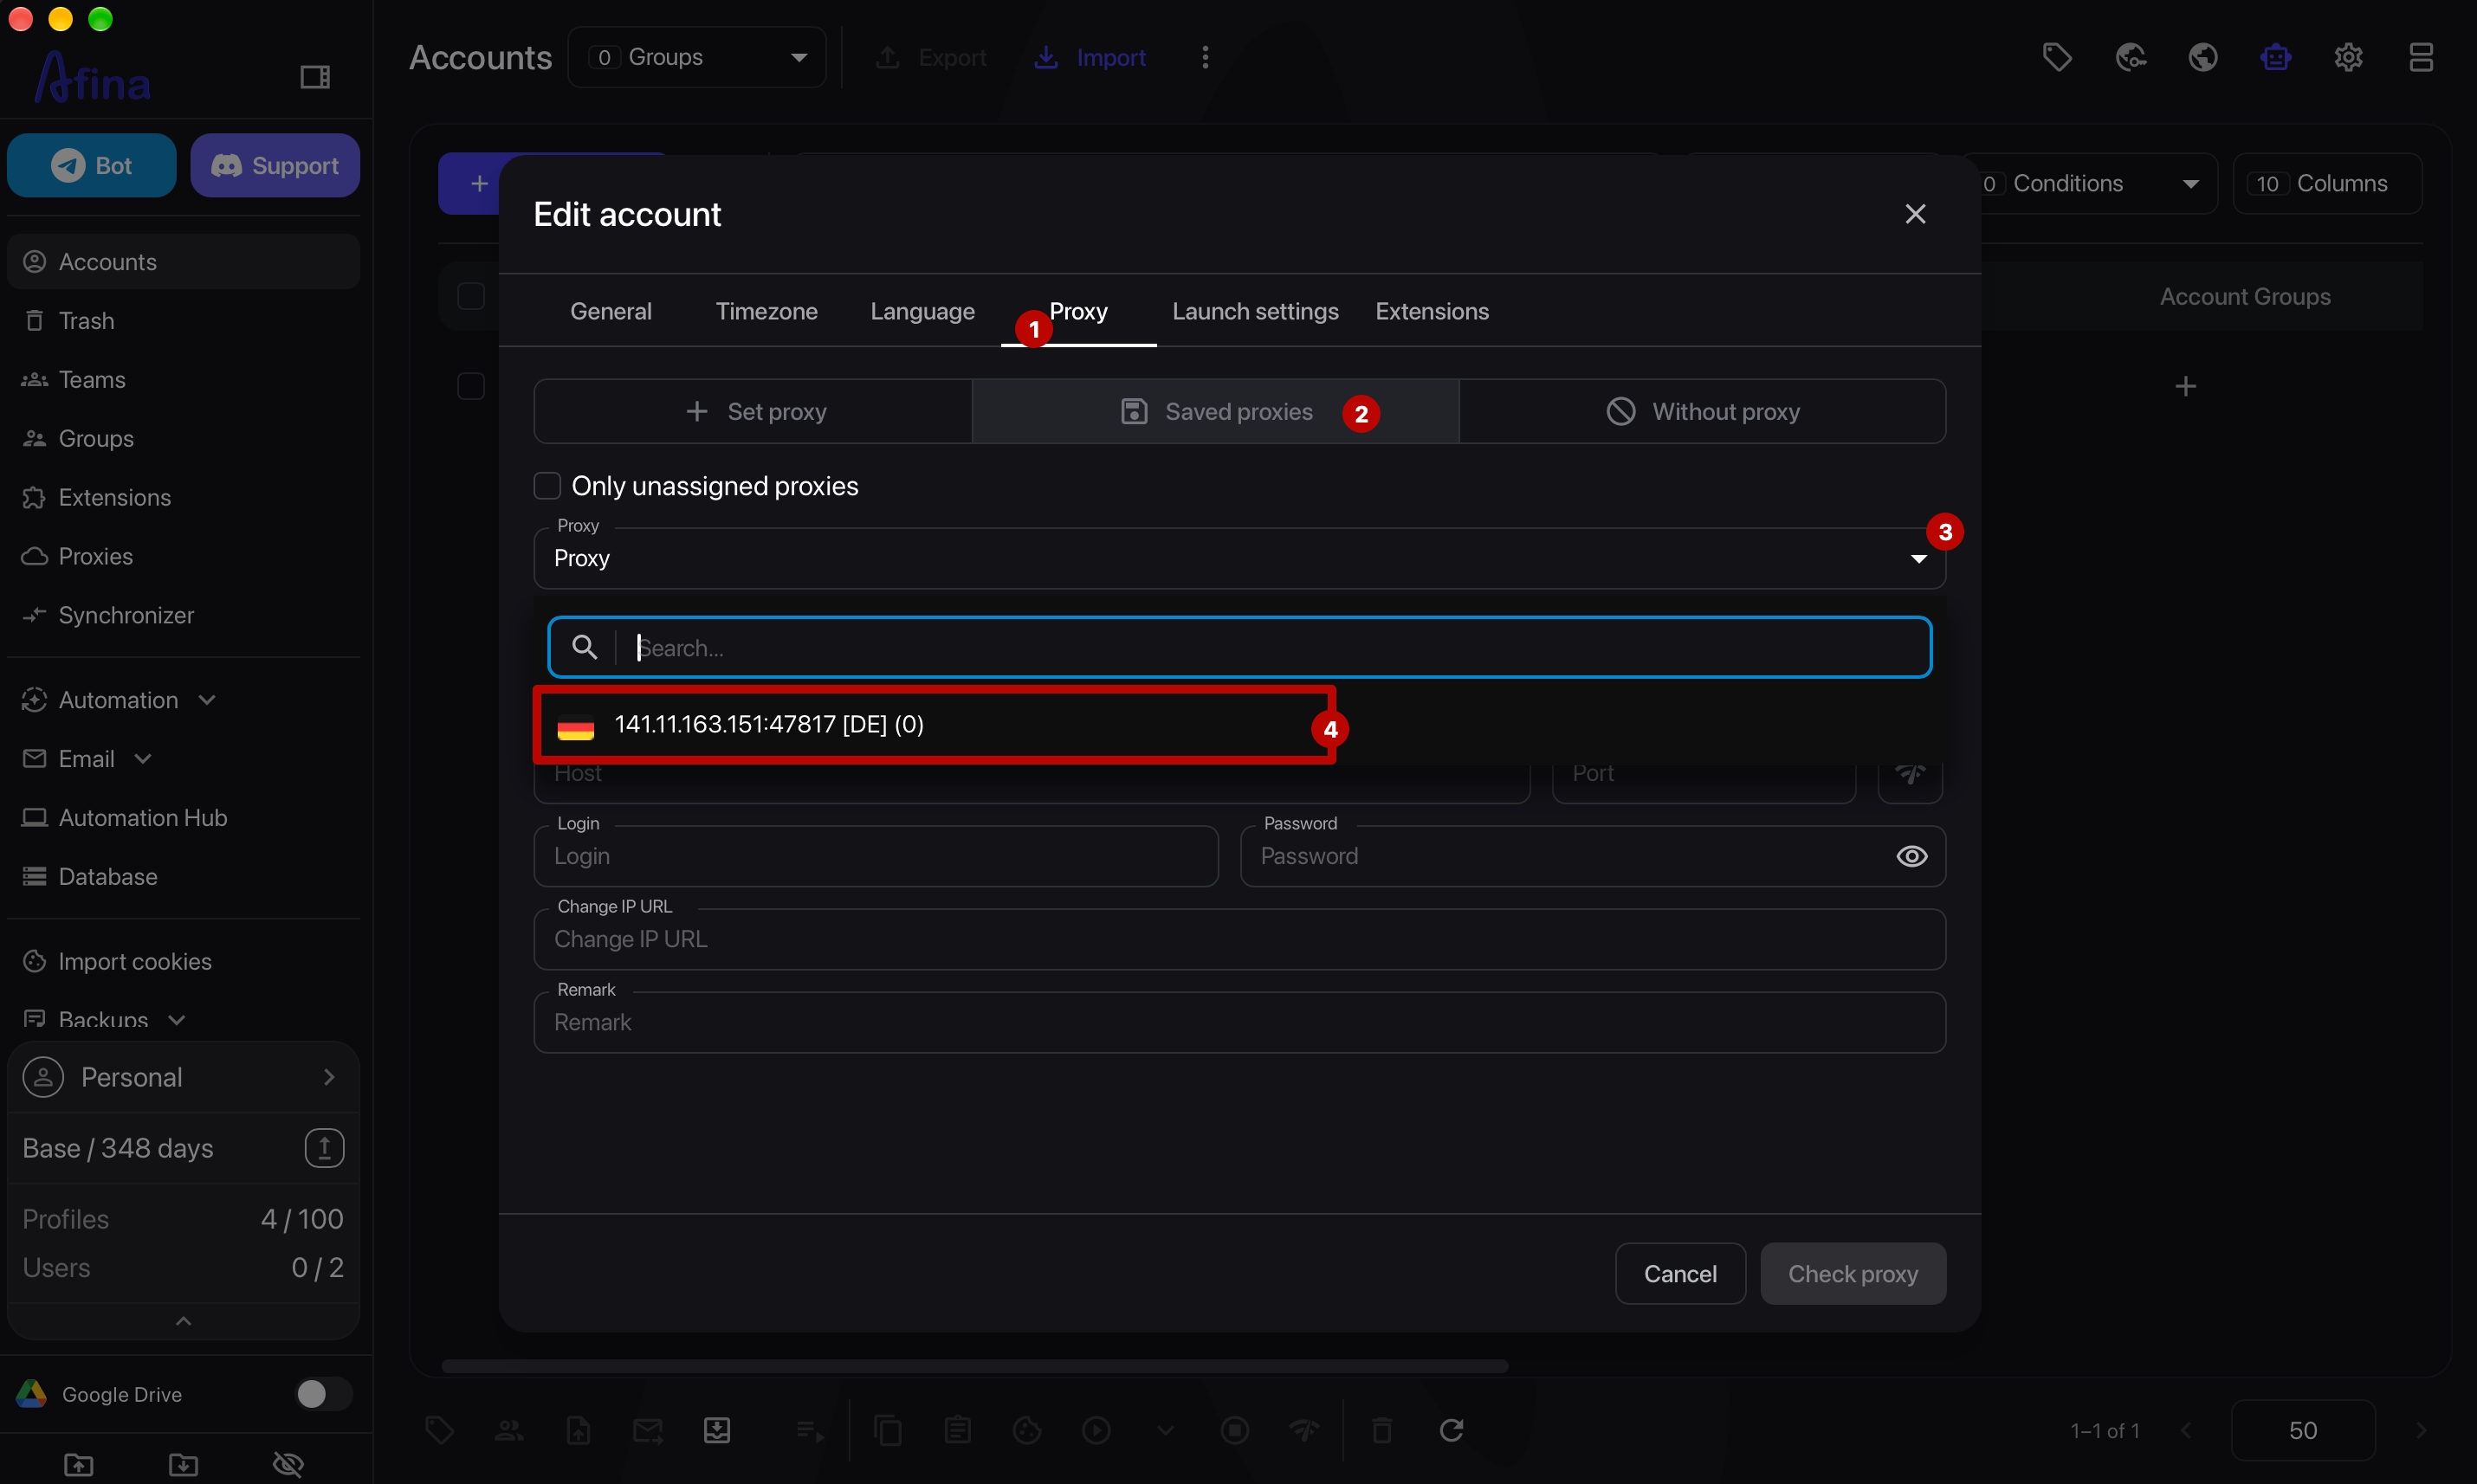Close the Edit account dialog
Image resolution: width=2477 pixels, height=1484 pixels.
[x=1914, y=214]
